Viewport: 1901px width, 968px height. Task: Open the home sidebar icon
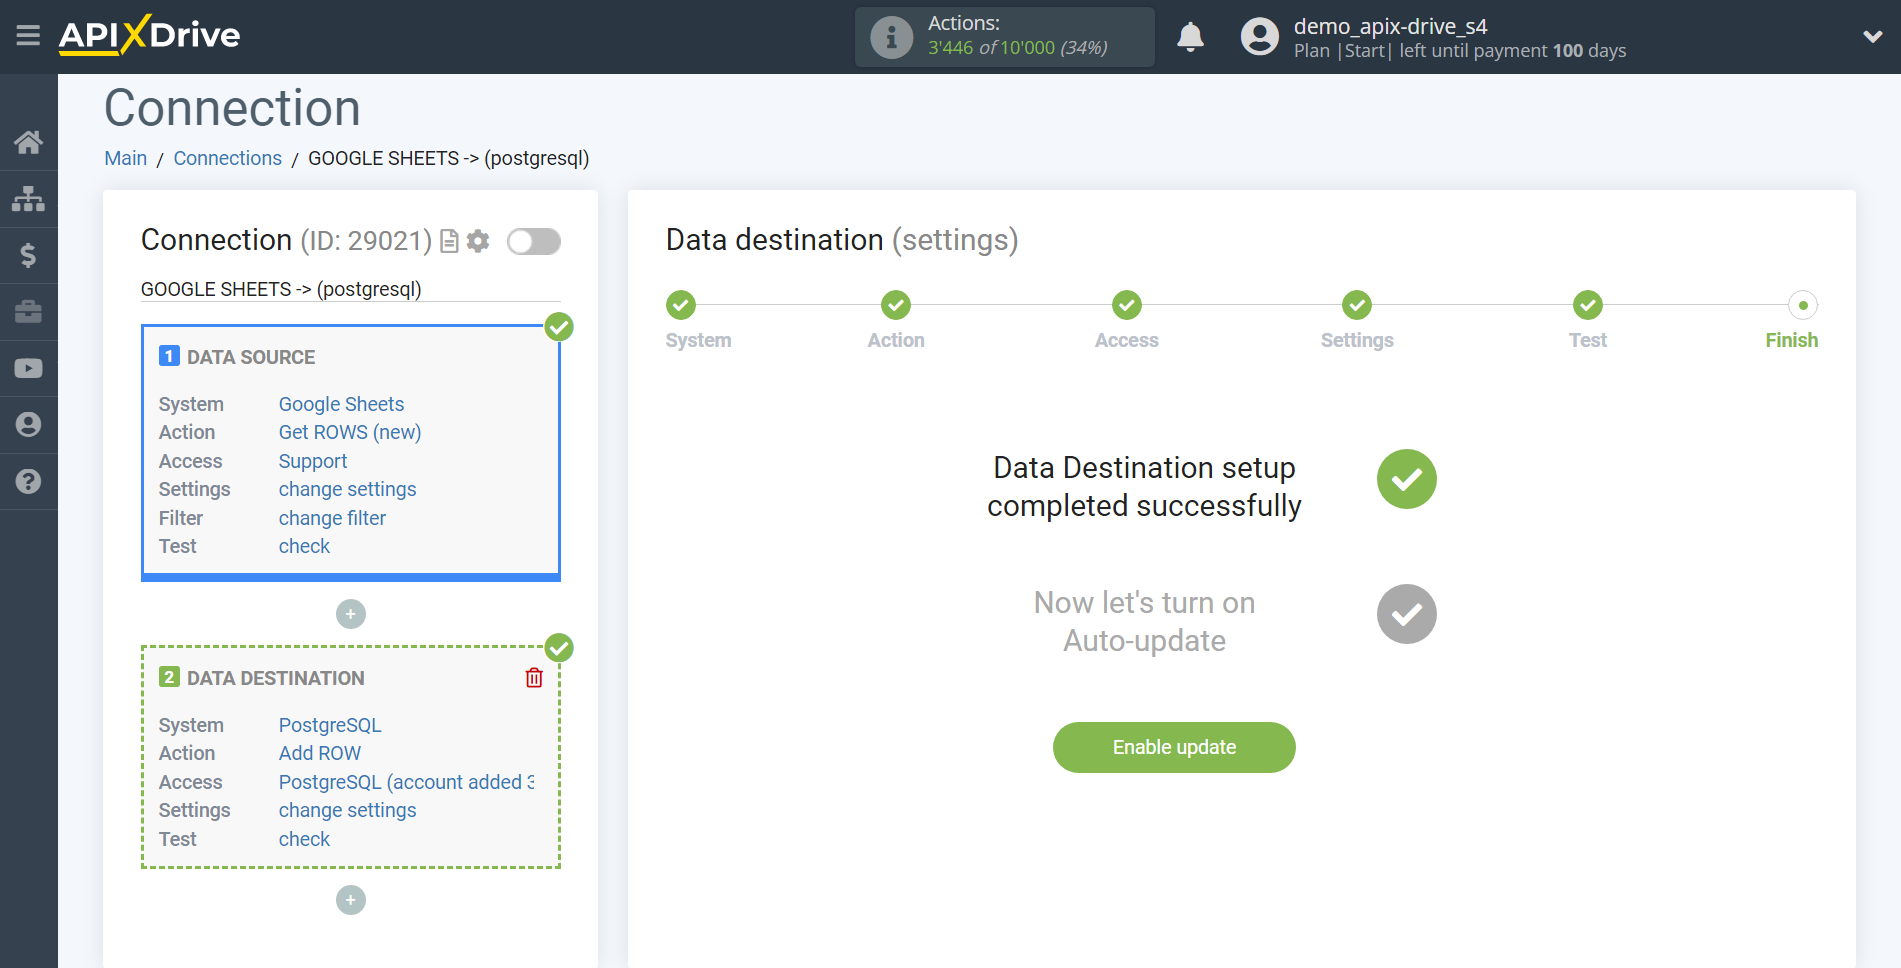pyautogui.click(x=28, y=142)
